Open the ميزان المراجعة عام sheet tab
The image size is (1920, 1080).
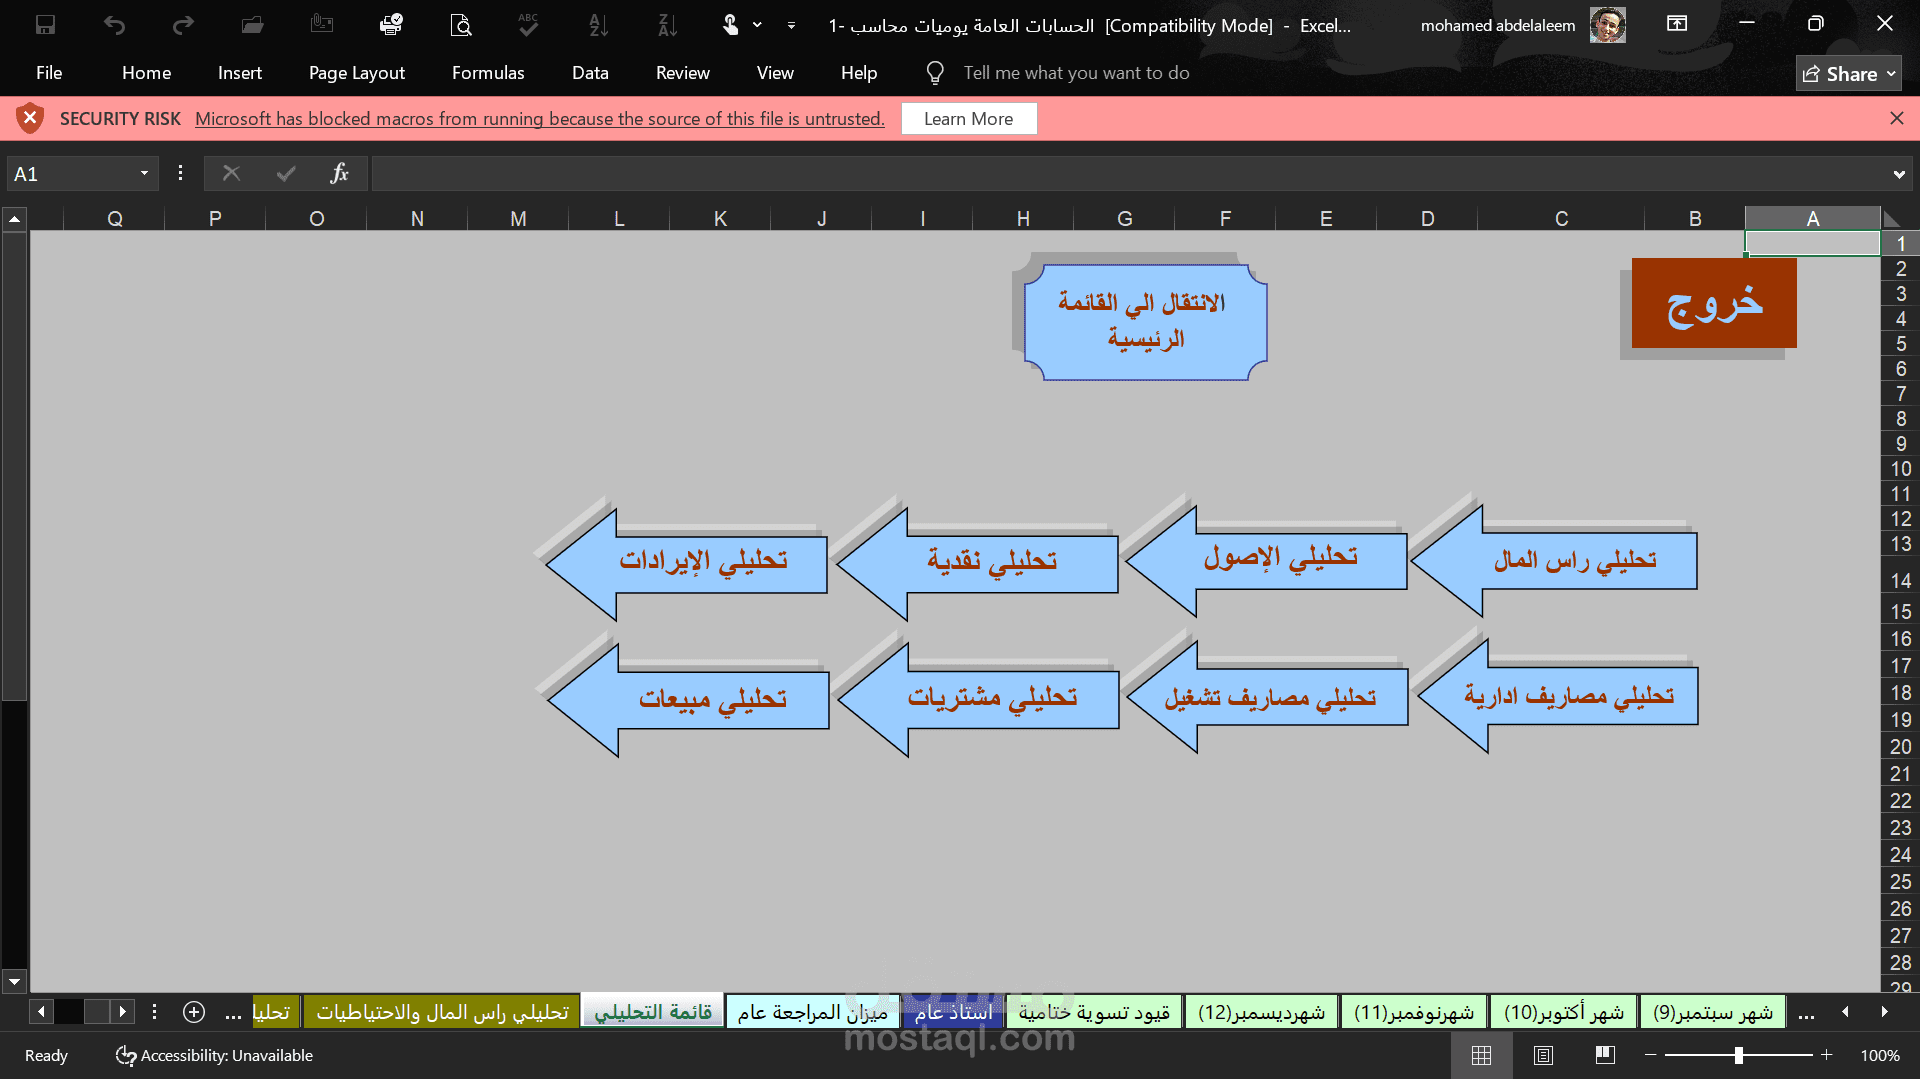(x=812, y=1013)
